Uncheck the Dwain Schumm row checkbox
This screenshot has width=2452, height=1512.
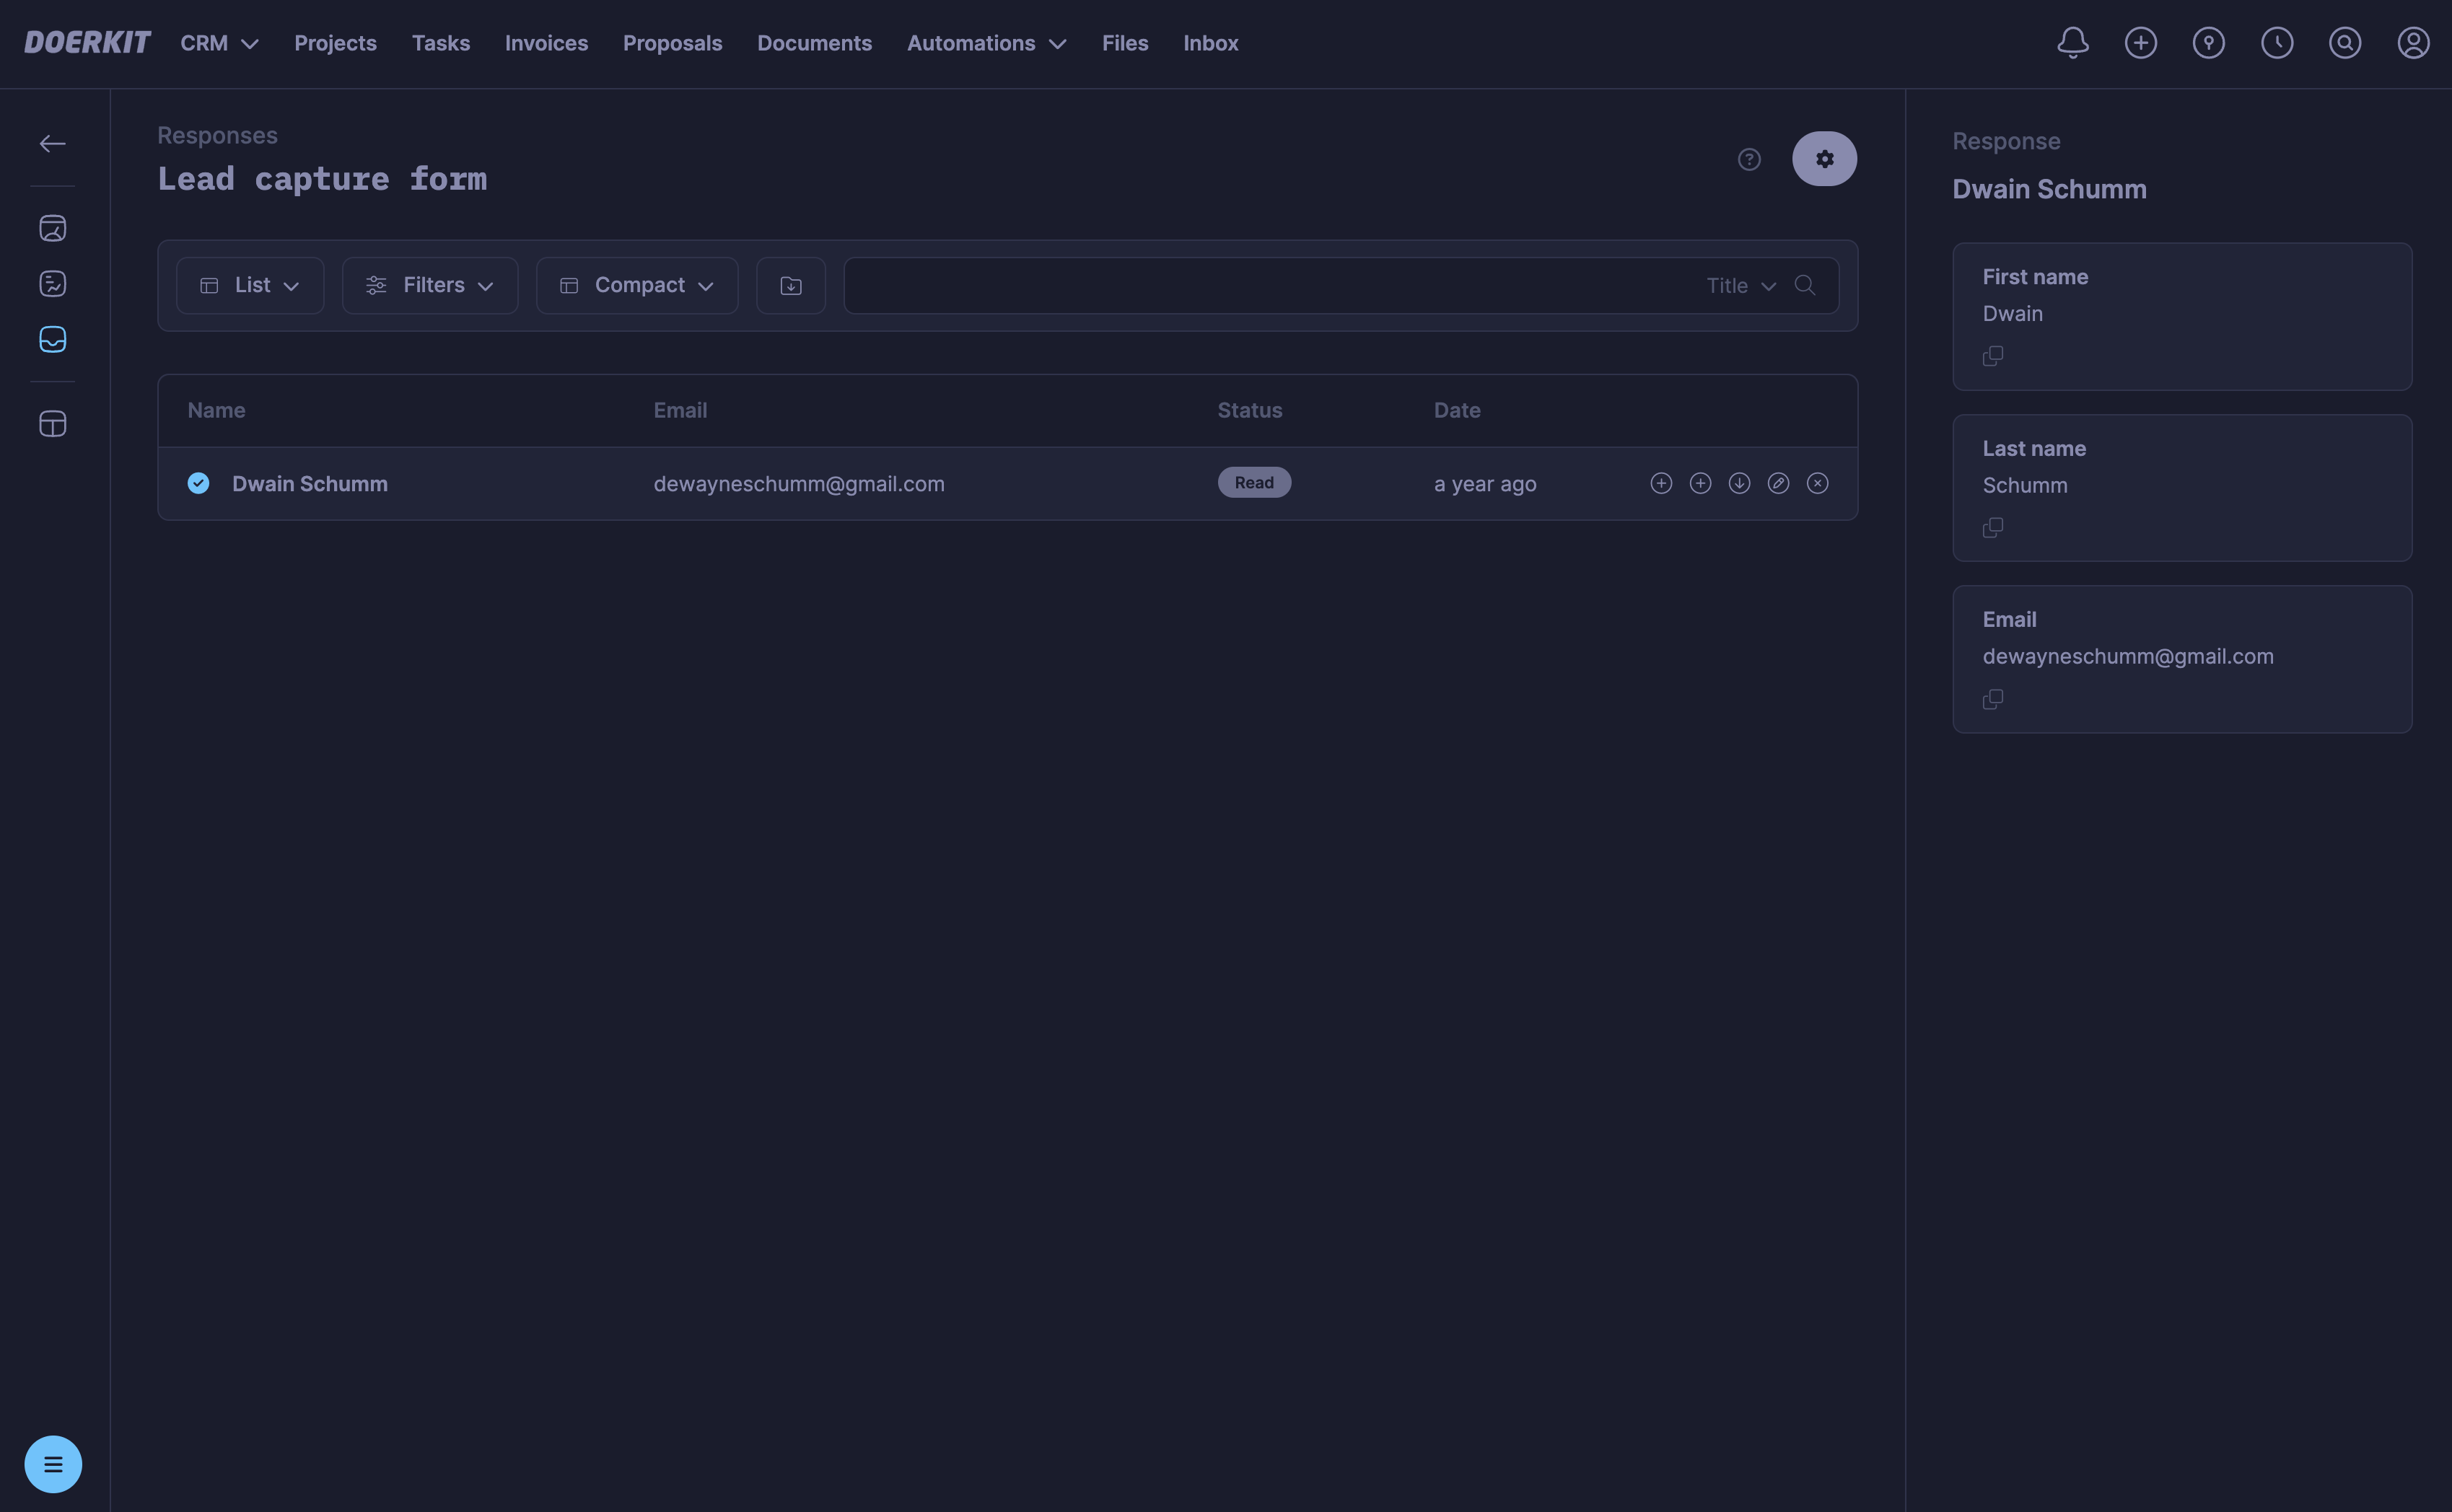[199, 483]
